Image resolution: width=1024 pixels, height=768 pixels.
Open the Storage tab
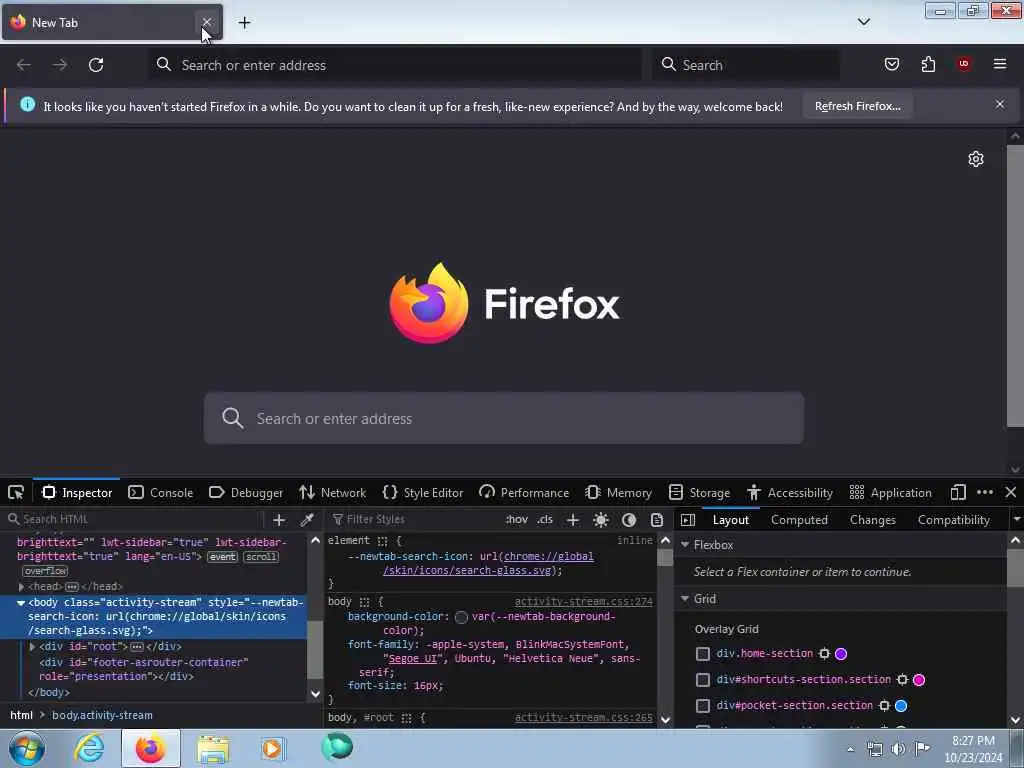(x=699, y=492)
